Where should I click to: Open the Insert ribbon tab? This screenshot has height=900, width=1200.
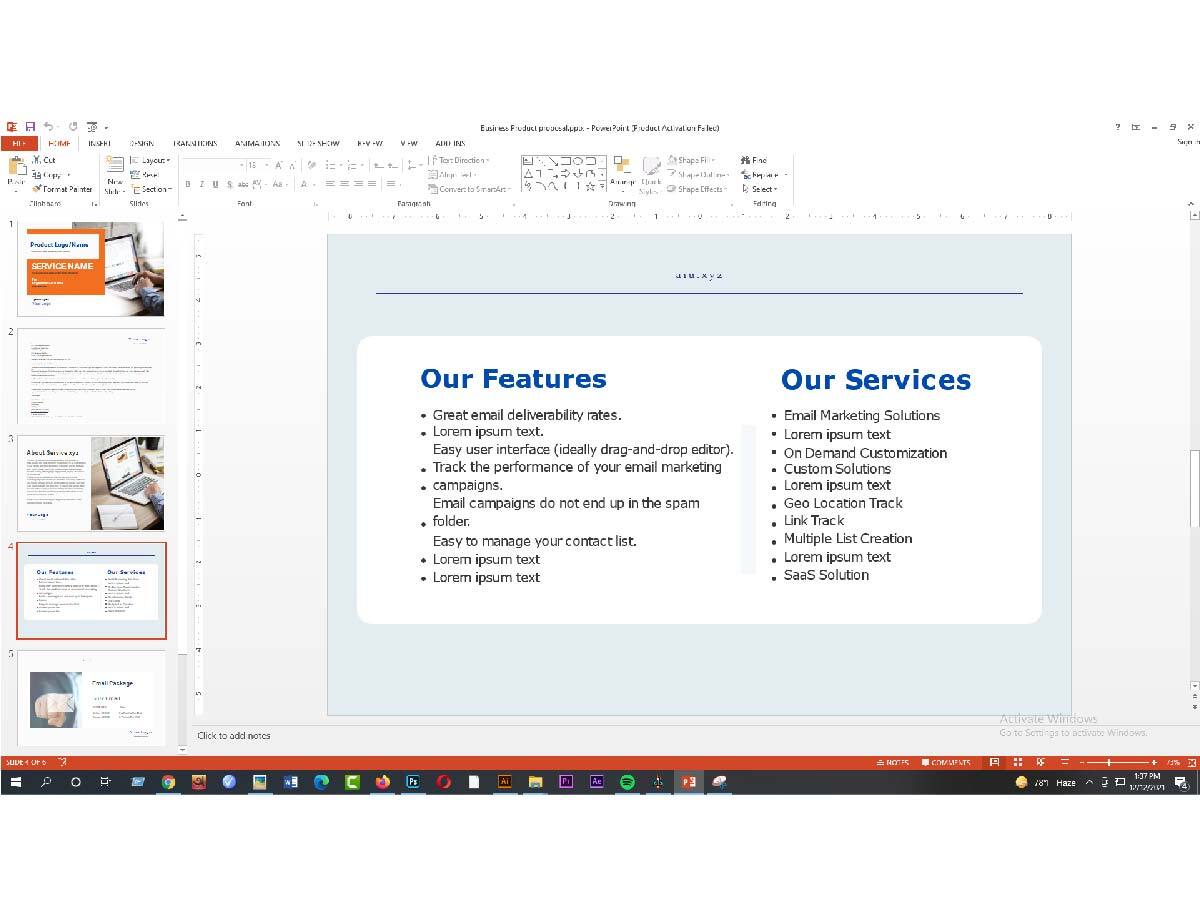click(99, 143)
